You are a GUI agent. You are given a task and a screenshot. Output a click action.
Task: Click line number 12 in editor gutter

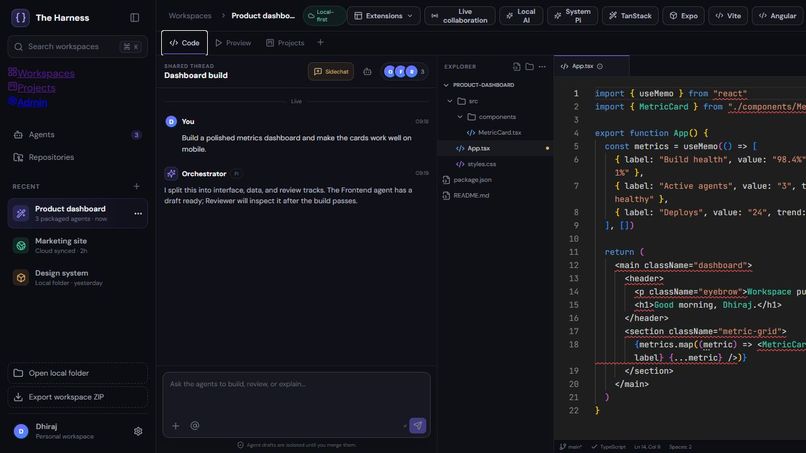click(x=574, y=265)
